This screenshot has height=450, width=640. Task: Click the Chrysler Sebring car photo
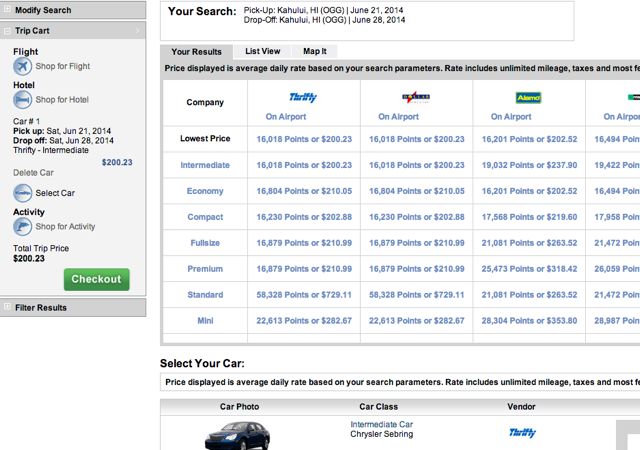point(238,436)
